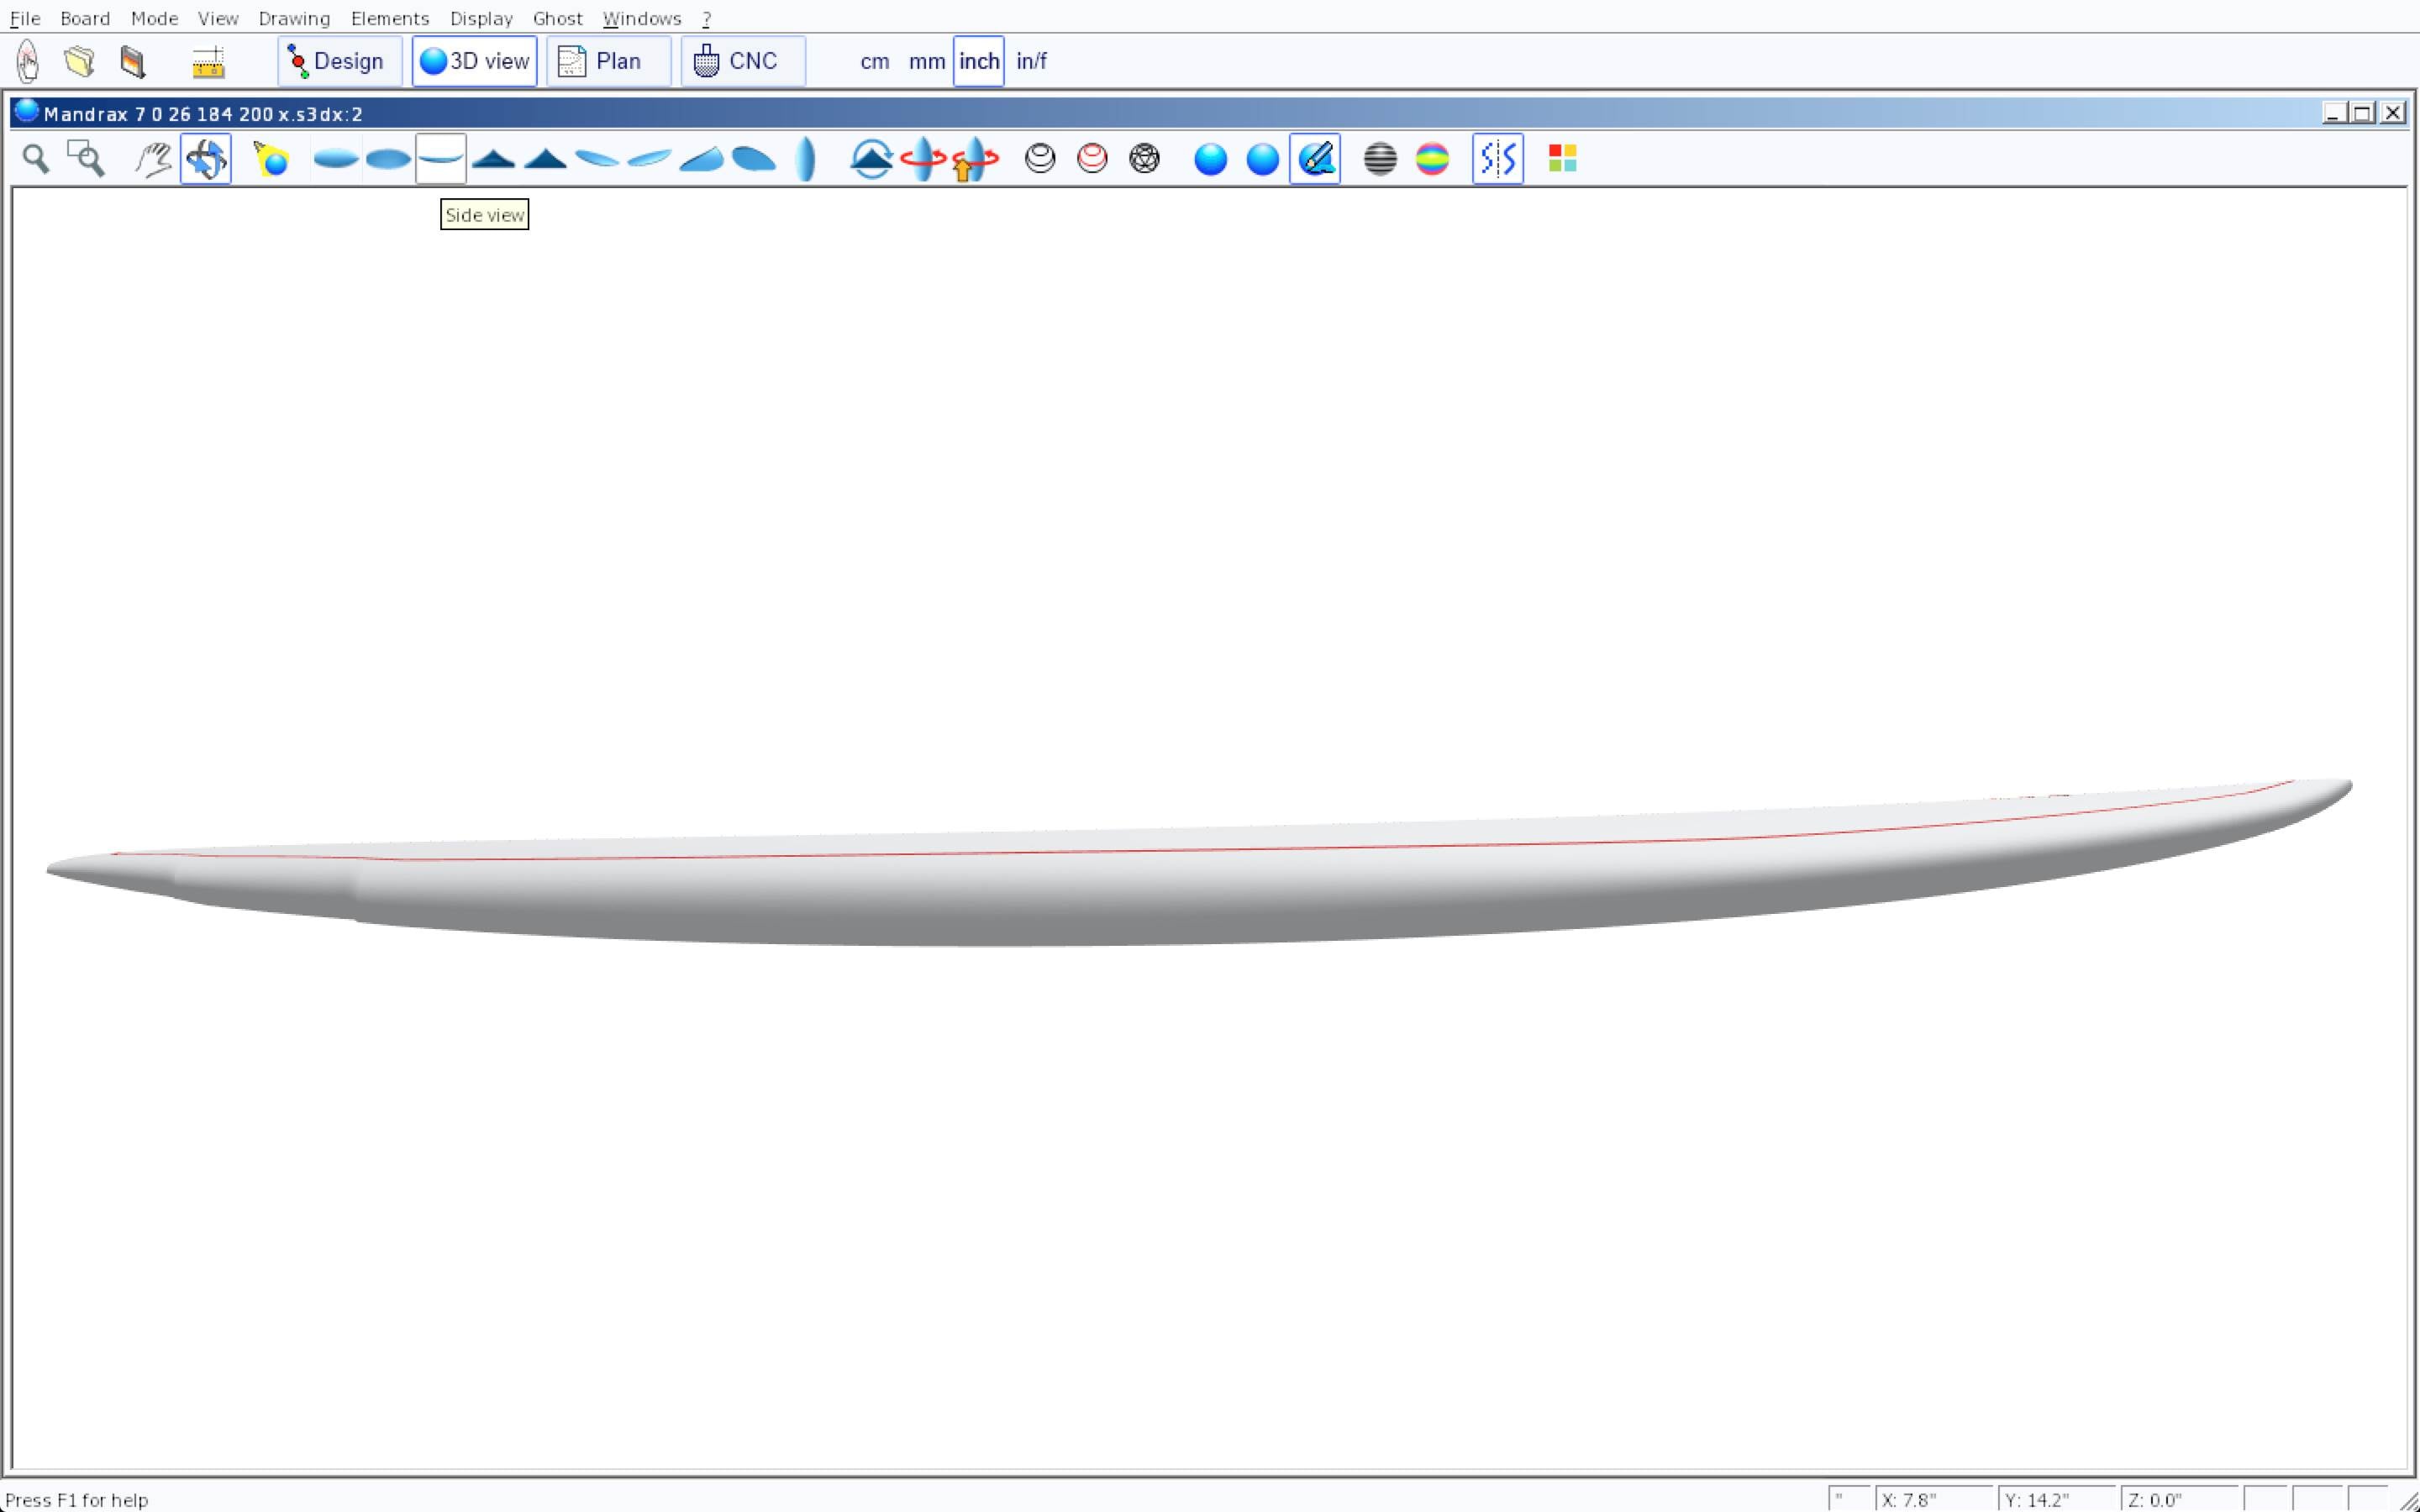Toggle the 3D rotate tool
This screenshot has height=1512, width=2420.
(x=206, y=159)
